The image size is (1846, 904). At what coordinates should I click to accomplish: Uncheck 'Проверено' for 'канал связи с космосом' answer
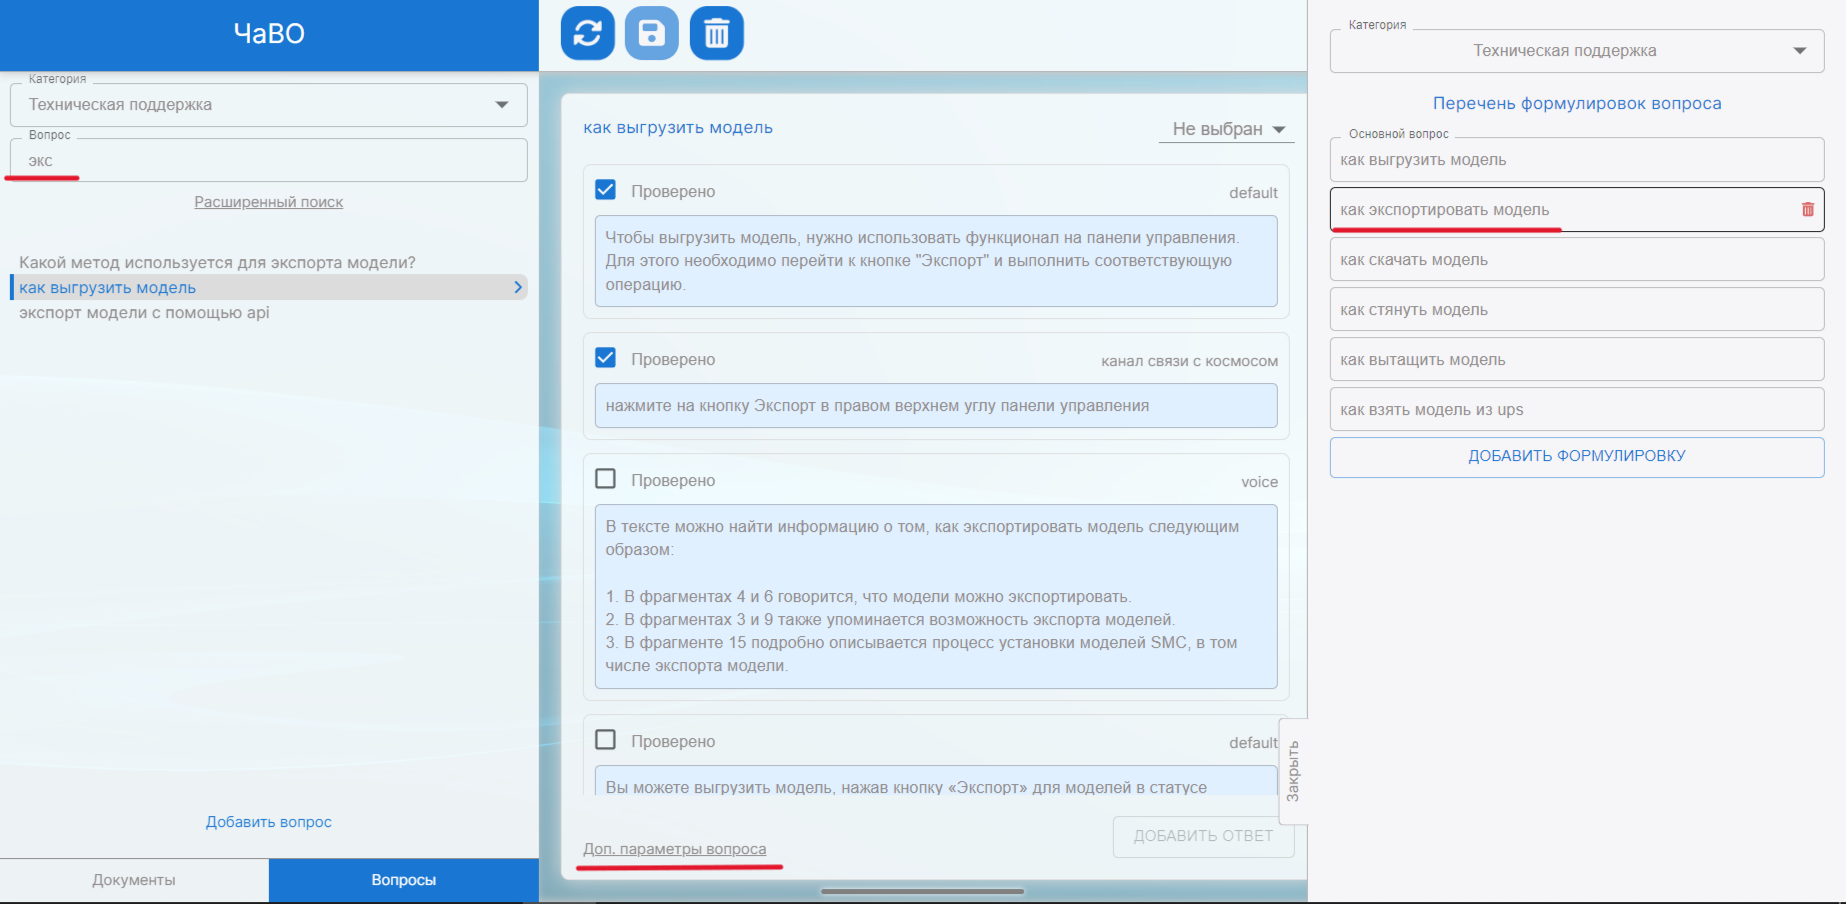606,358
